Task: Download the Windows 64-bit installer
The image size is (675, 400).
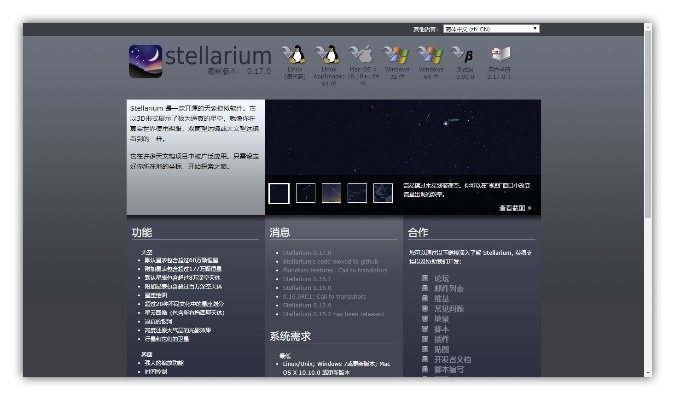Action: pos(431,57)
